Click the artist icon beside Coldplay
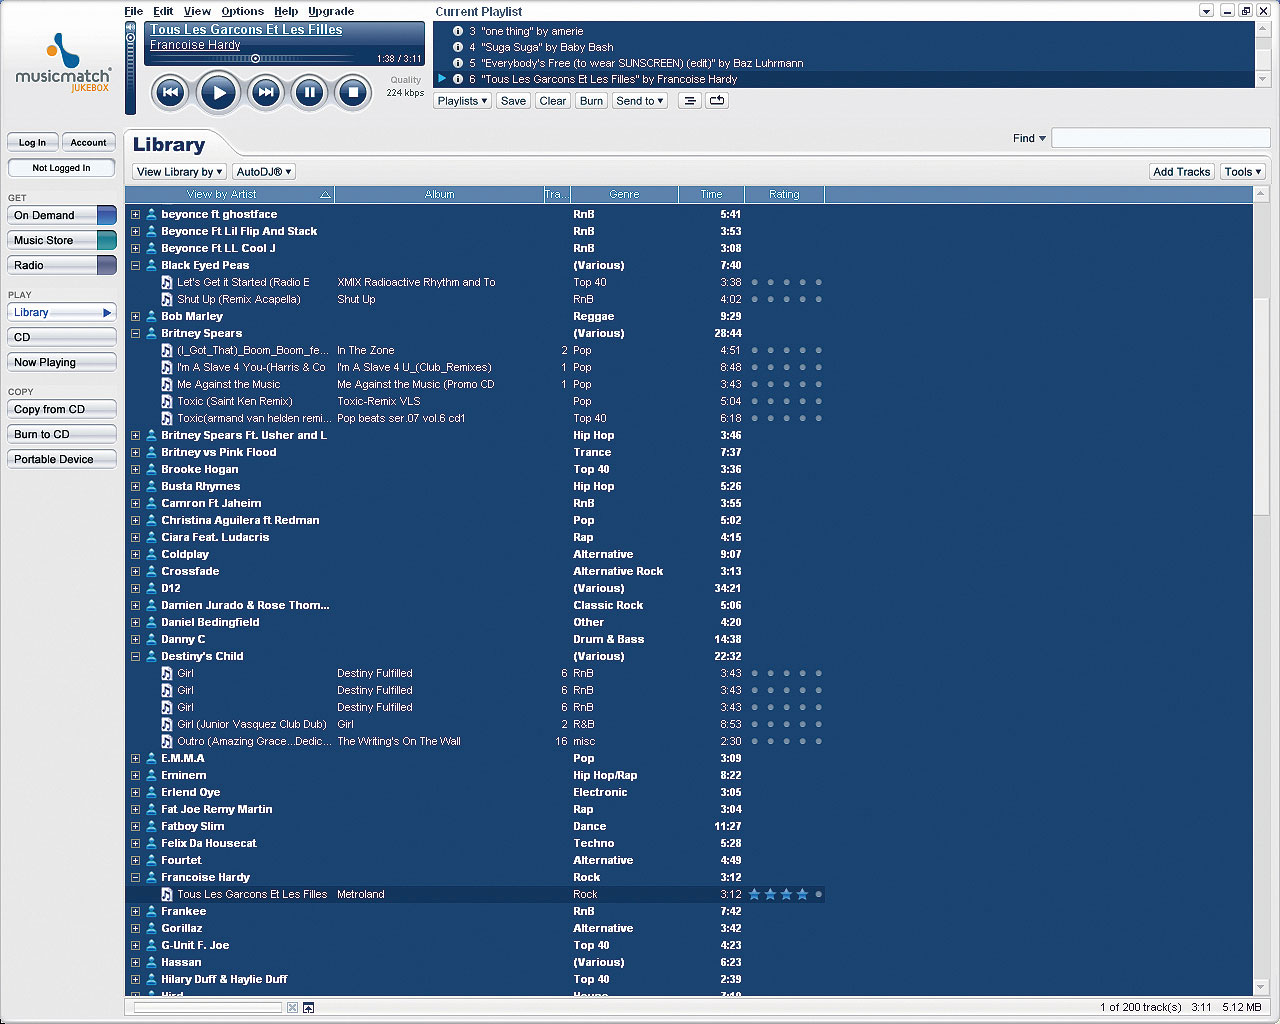This screenshot has width=1280, height=1024. [x=151, y=554]
